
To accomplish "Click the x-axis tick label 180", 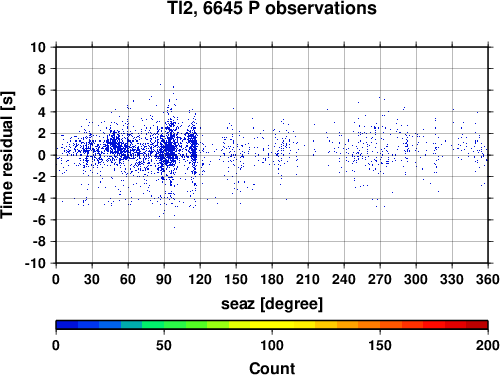I will (272, 279).
